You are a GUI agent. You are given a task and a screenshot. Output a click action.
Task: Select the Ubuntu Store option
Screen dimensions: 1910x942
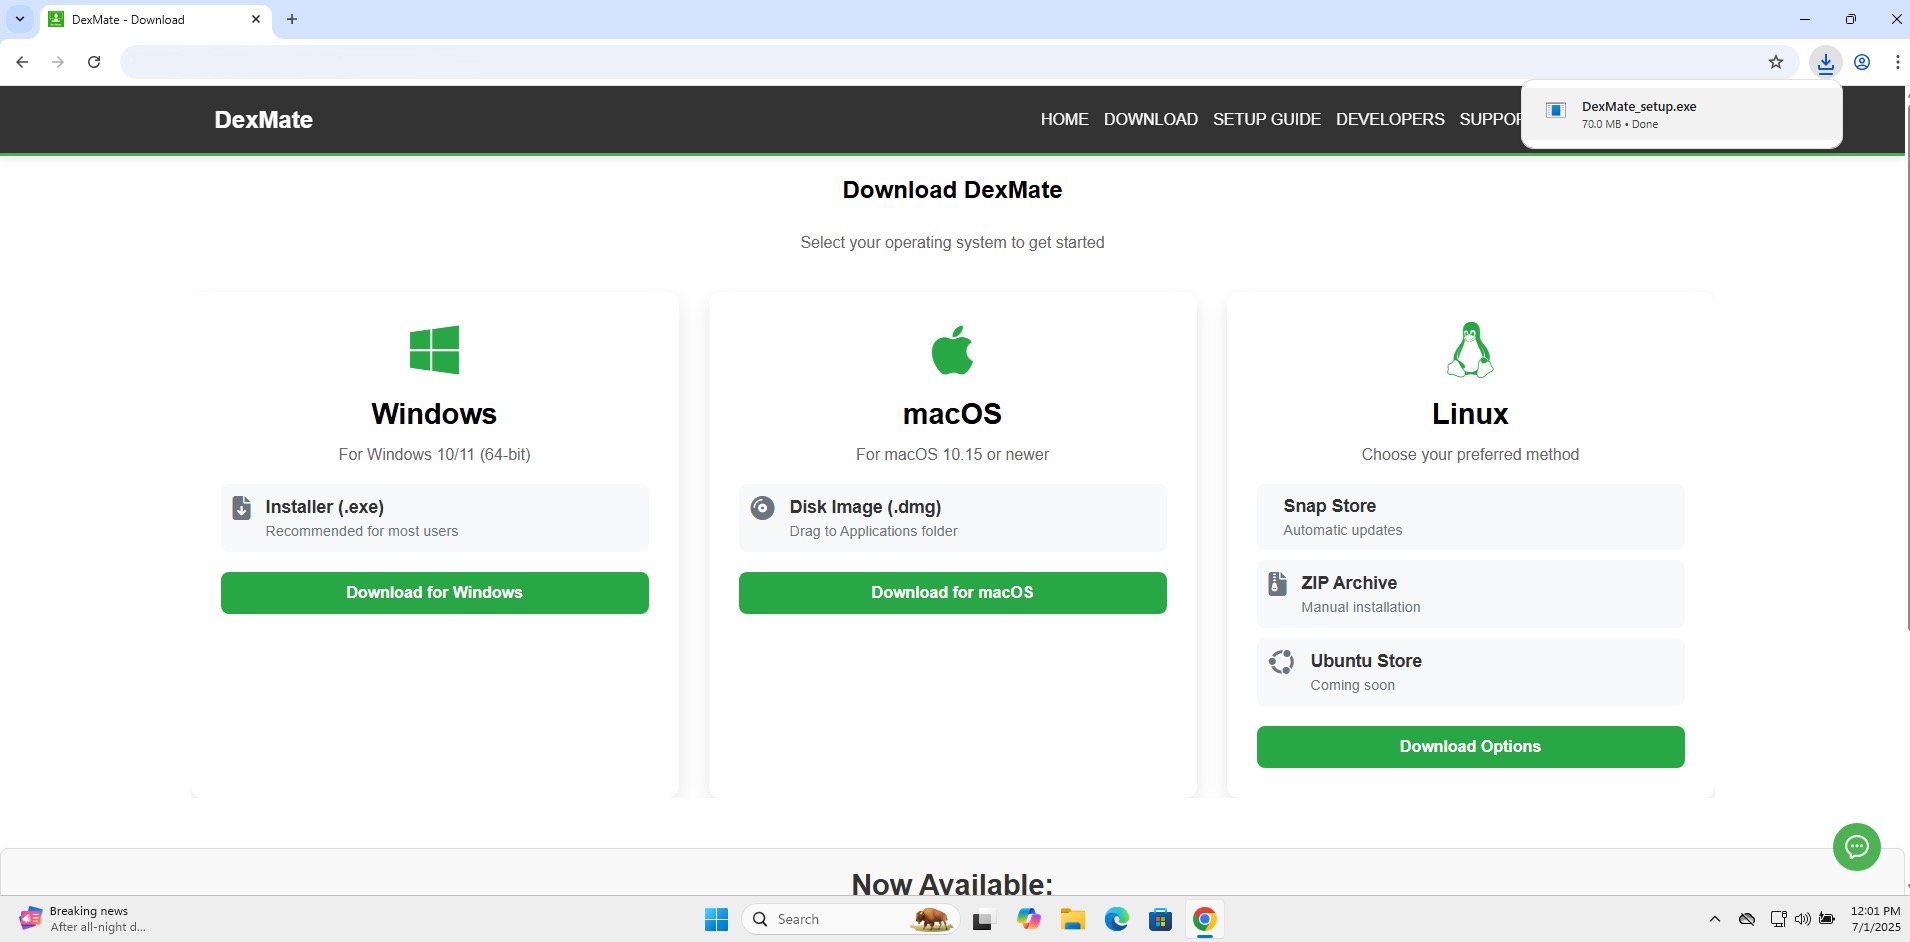pyautogui.click(x=1470, y=672)
